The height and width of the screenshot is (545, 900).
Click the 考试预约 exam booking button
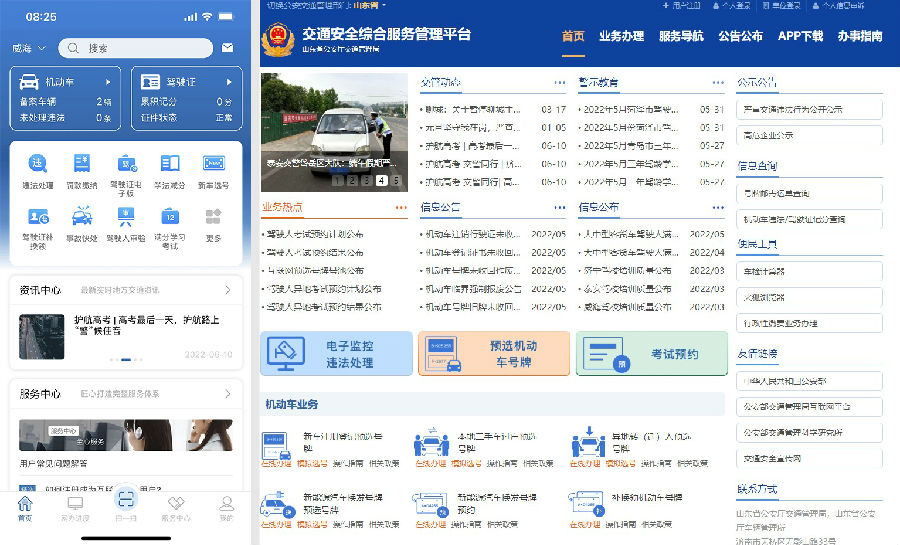click(651, 354)
